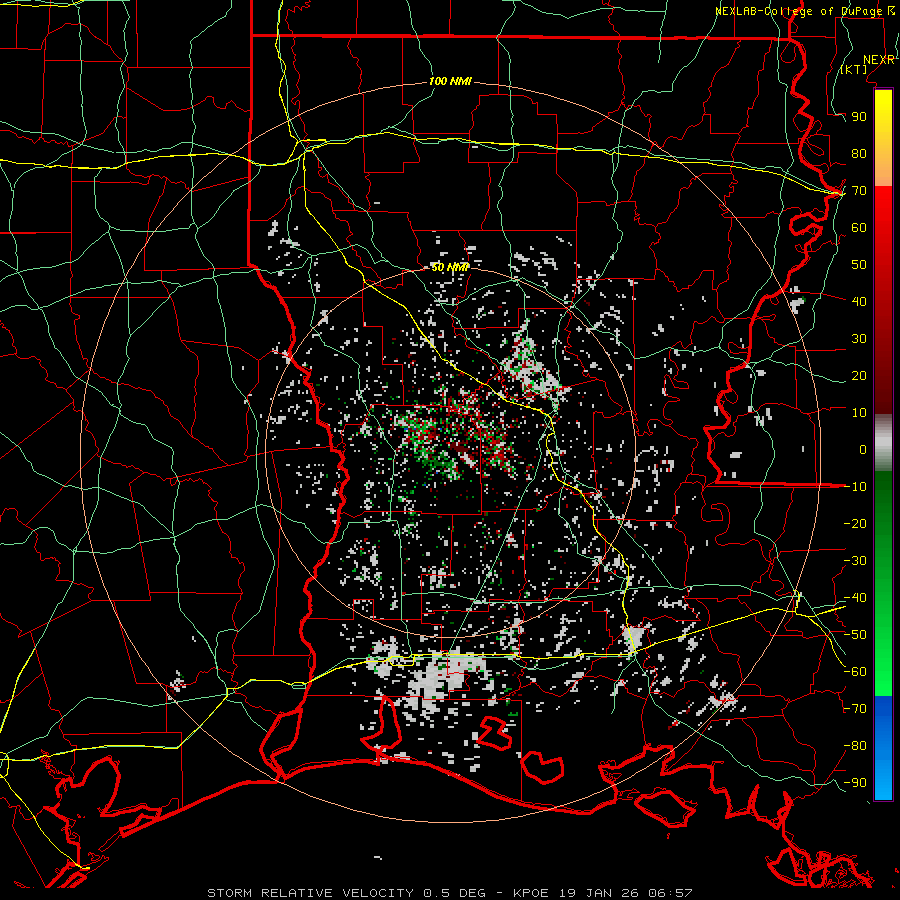Click the 60 value on velocity scale

(859, 227)
